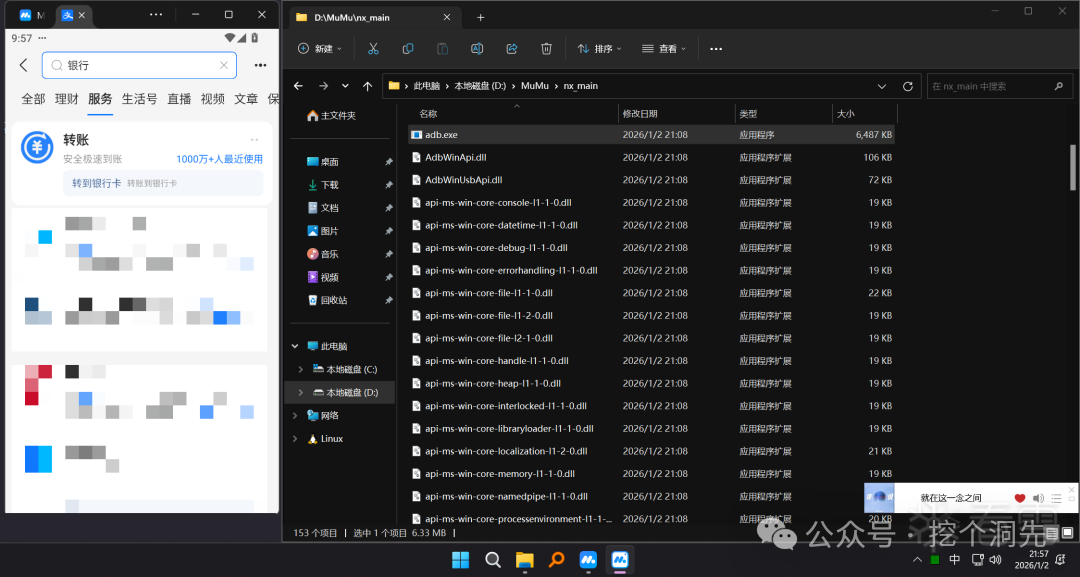Expand the 本地磁盘 (D:) tree node chevron
Image resolution: width=1080 pixels, height=577 pixels.
[x=300, y=392]
